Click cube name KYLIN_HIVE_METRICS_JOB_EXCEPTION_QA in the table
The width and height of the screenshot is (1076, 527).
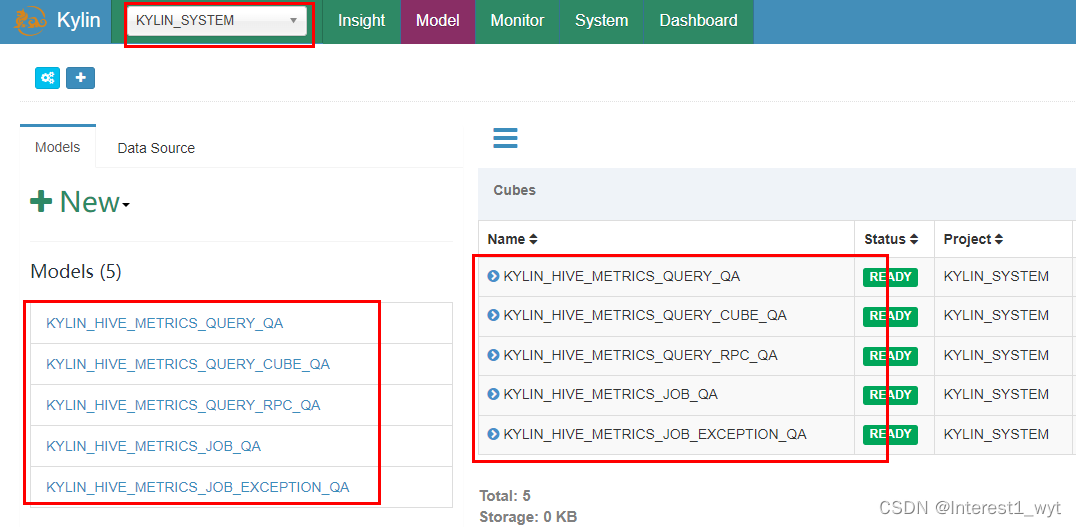[x=655, y=434]
